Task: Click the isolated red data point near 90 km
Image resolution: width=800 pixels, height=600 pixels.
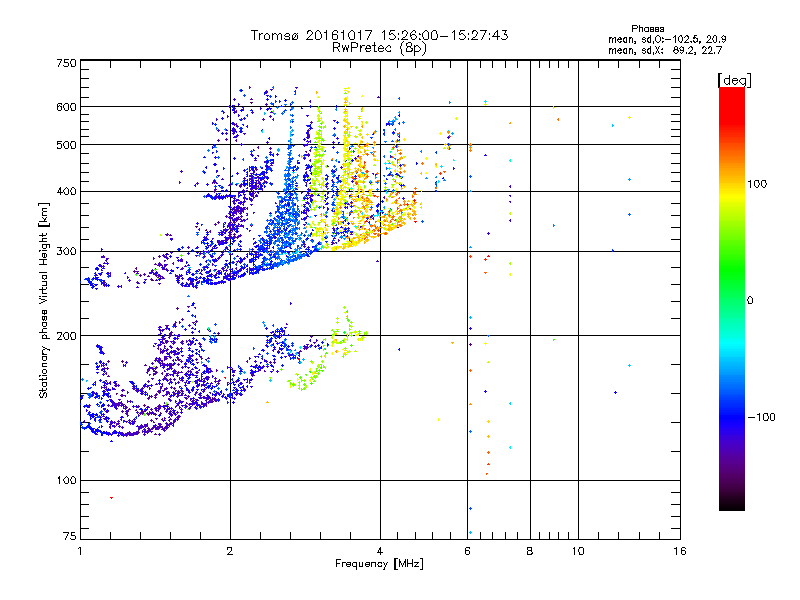Action: (111, 497)
